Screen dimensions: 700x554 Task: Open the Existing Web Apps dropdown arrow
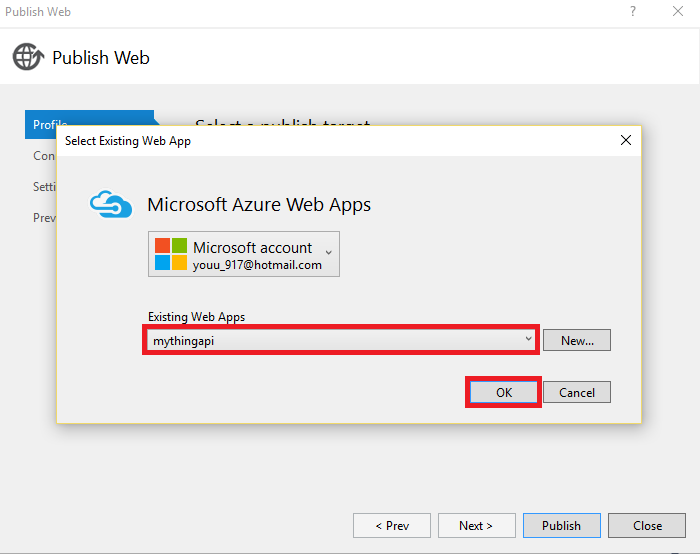pyautogui.click(x=528, y=340)
